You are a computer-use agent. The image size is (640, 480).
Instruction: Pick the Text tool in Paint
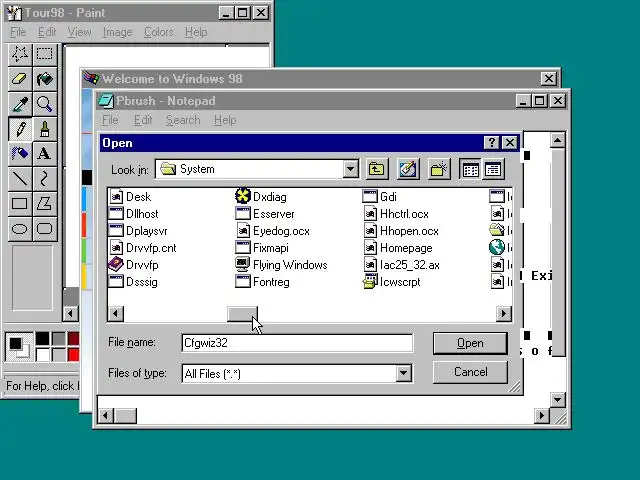(44, 154)
